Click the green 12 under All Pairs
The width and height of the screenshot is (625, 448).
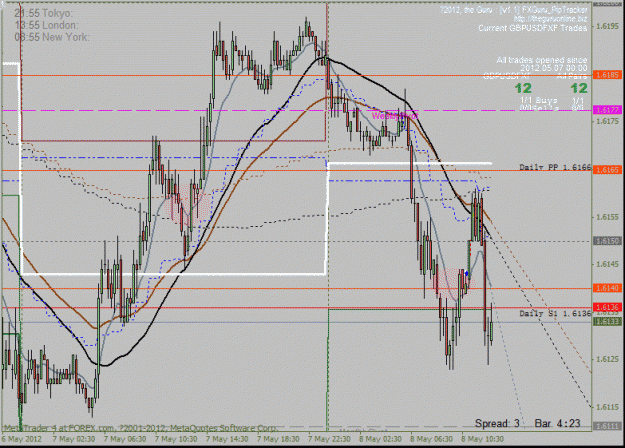pyautogui.click(x=579, y=88)
